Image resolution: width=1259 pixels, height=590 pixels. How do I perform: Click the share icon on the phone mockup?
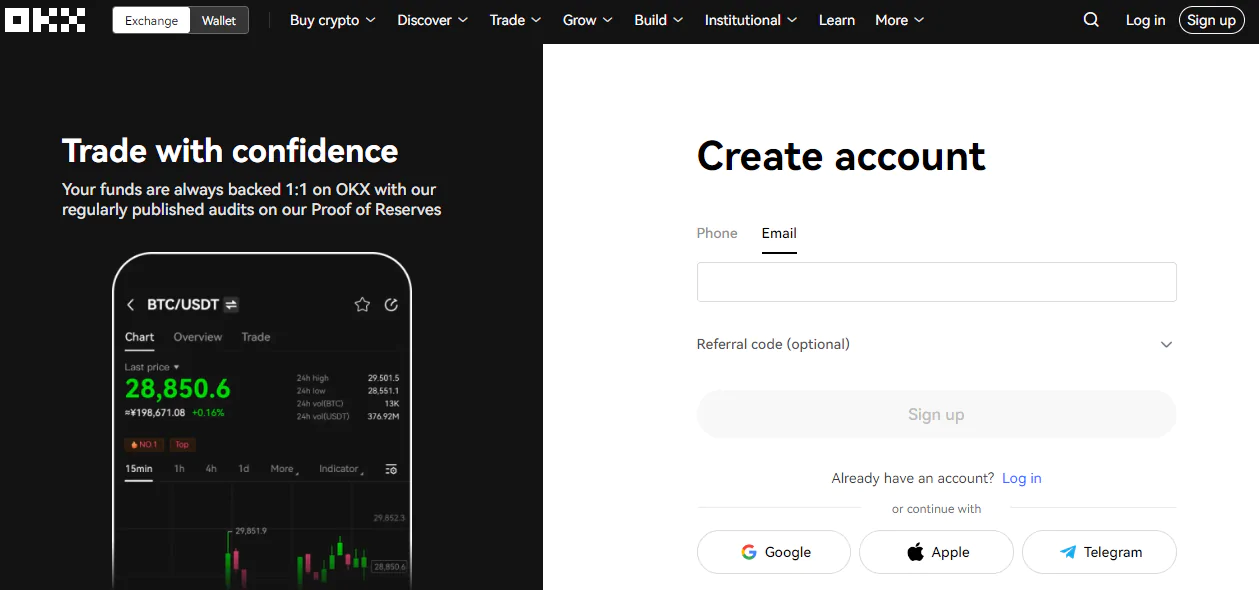[391, 305]
